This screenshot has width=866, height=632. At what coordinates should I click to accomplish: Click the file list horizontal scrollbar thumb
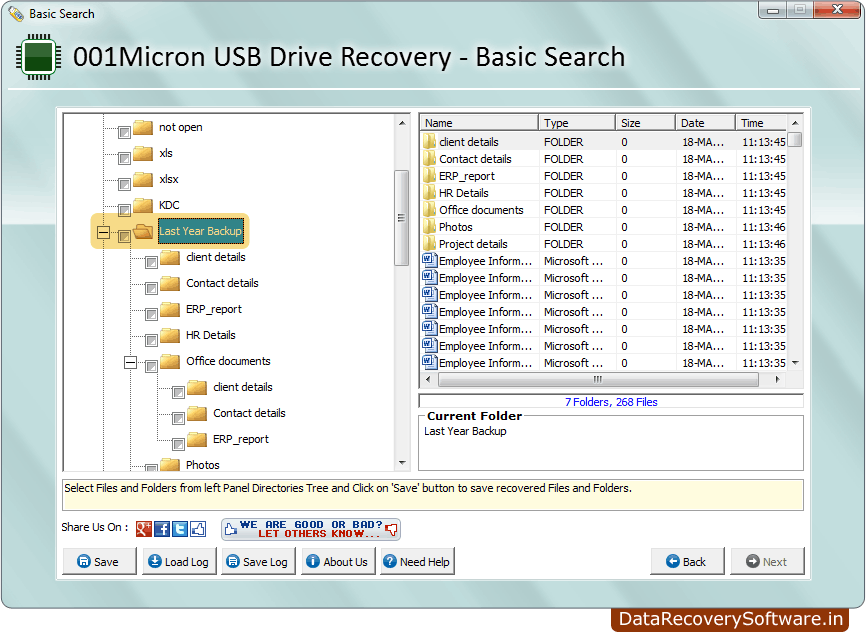tap(598, 380)
